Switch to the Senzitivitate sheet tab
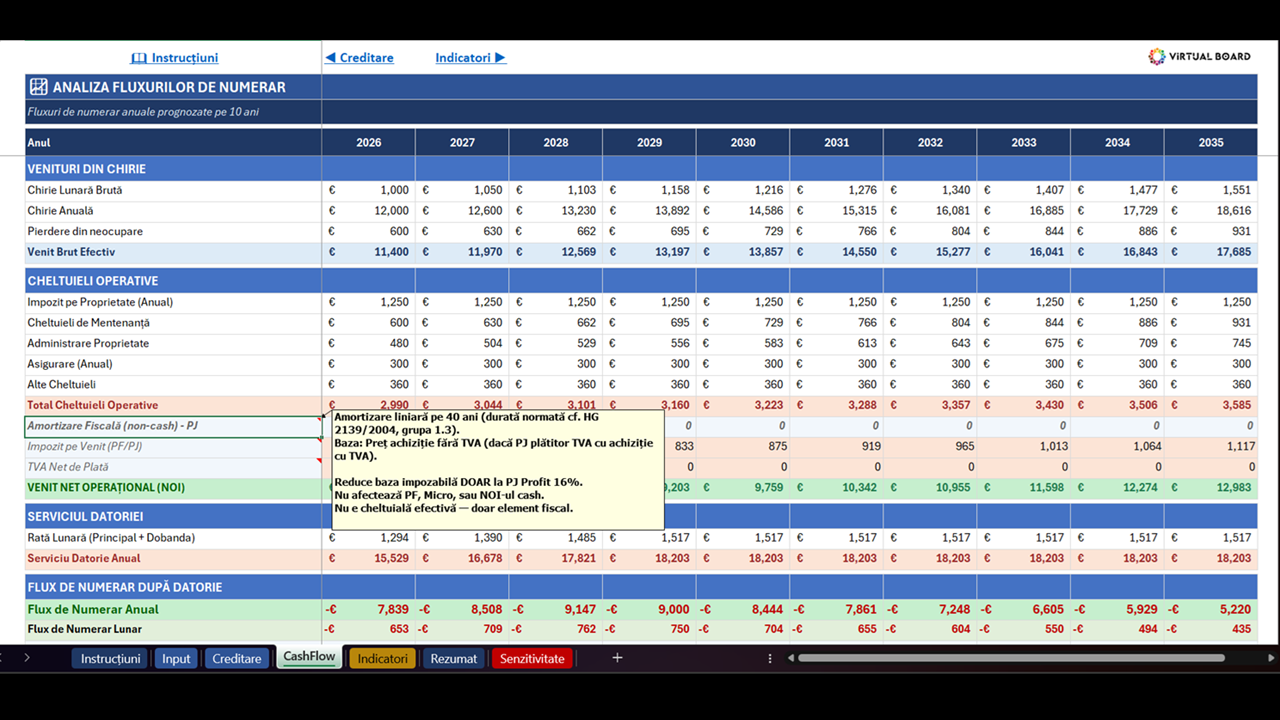 coord(532,658)
